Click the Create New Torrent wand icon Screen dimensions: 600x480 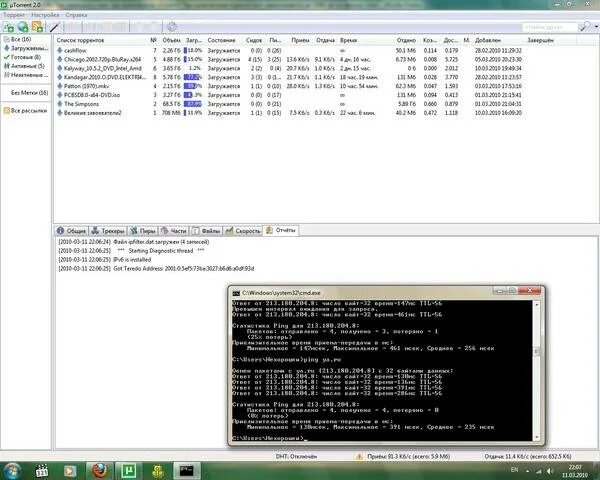tap(54, 27)
